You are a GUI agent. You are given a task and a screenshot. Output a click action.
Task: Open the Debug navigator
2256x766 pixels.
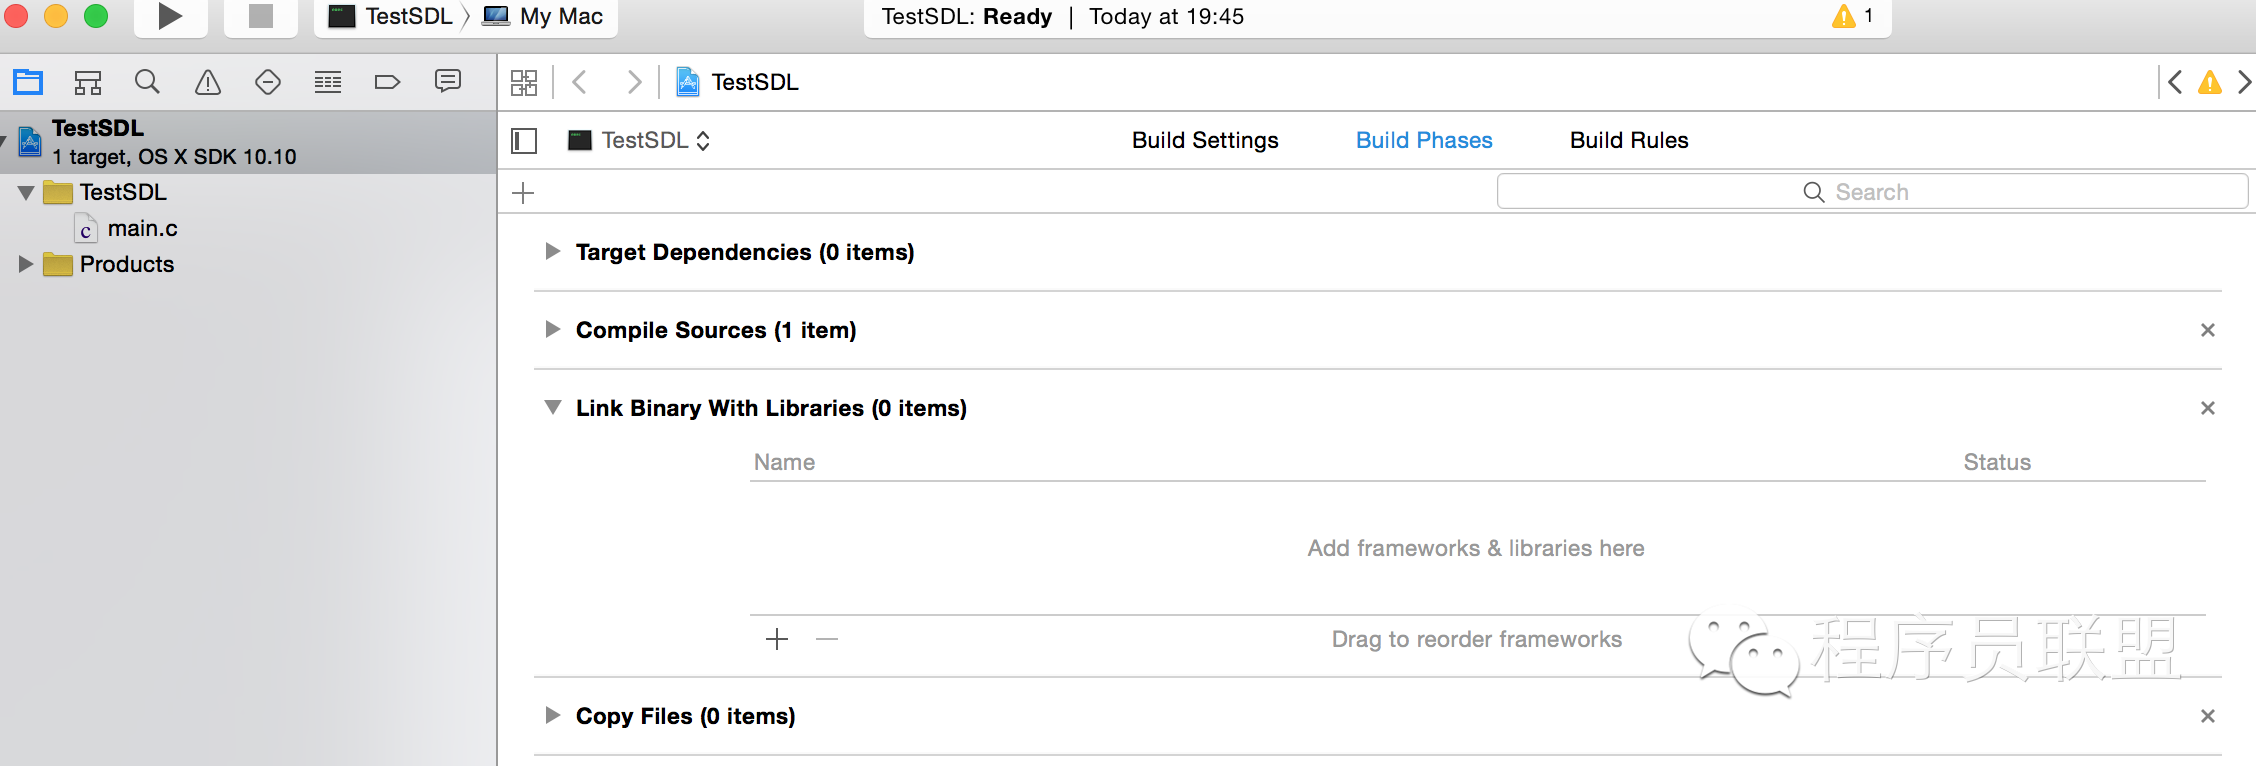(328, 82)
